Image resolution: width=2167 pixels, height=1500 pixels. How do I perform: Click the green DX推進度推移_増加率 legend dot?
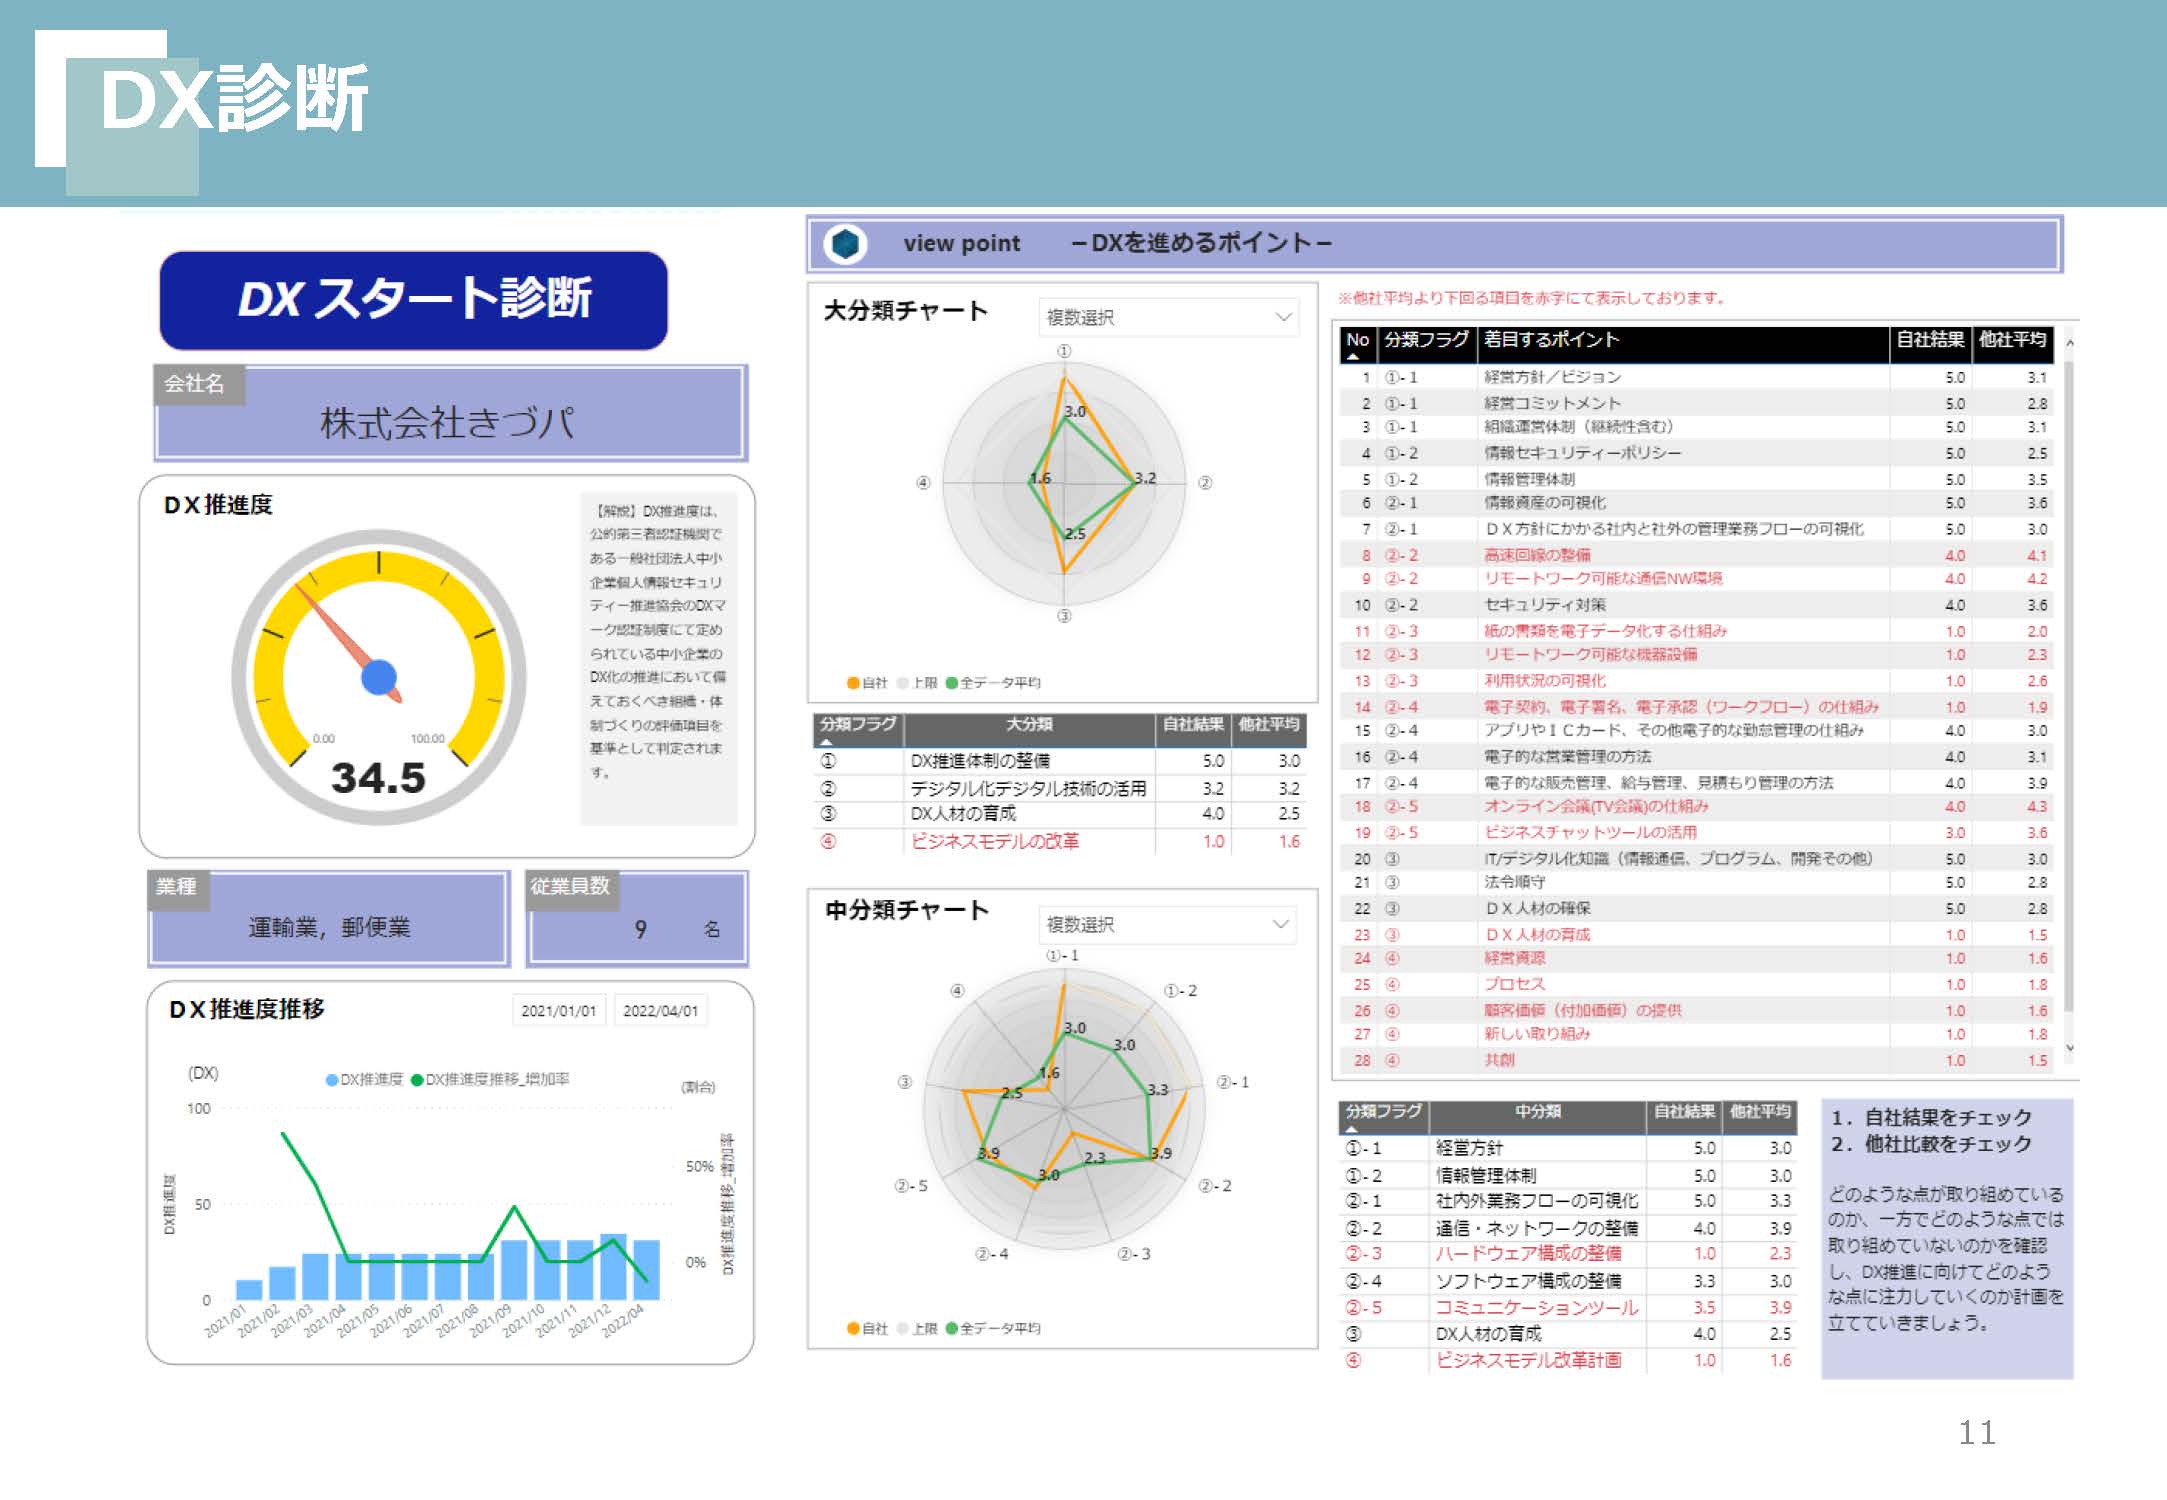[417, 1079]
